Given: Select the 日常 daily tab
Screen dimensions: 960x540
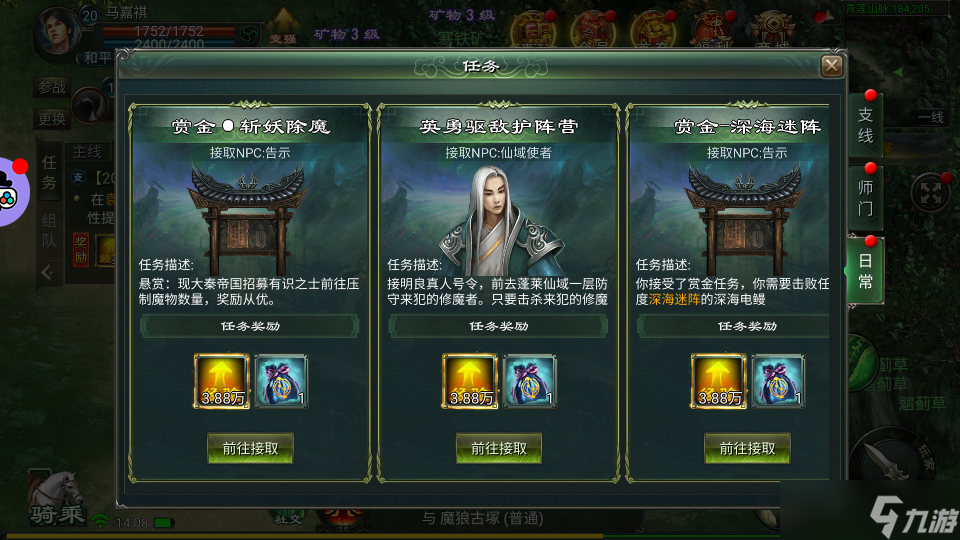Looking at the screenshot, I should point(865,271).
